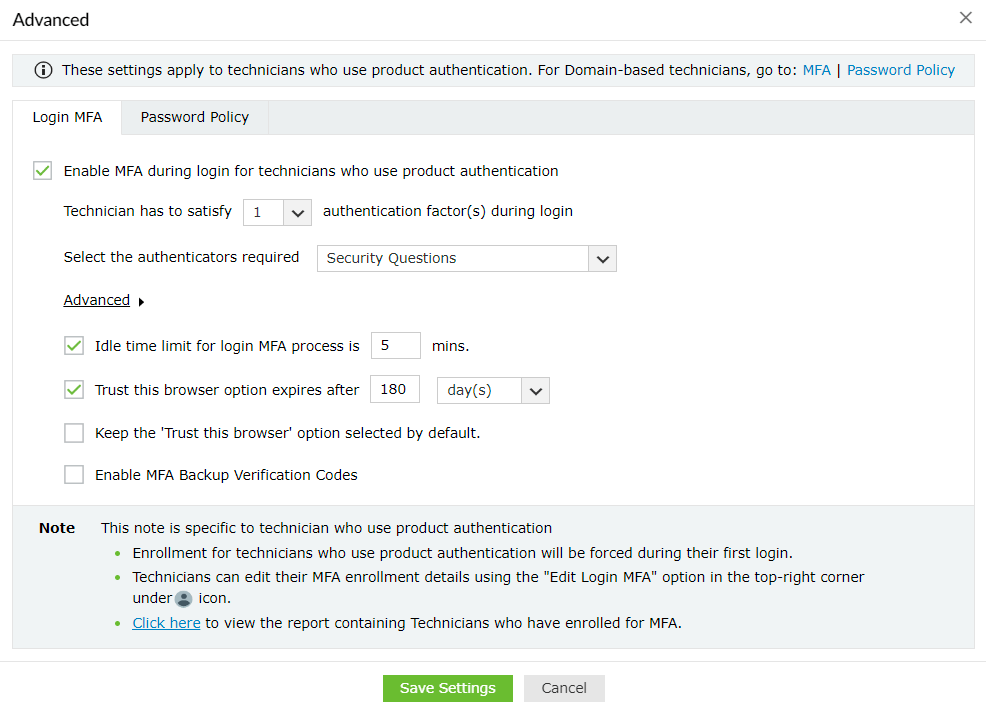Open the Password Policy link in notice
The image size is (986, 712).
click(900, 70)
